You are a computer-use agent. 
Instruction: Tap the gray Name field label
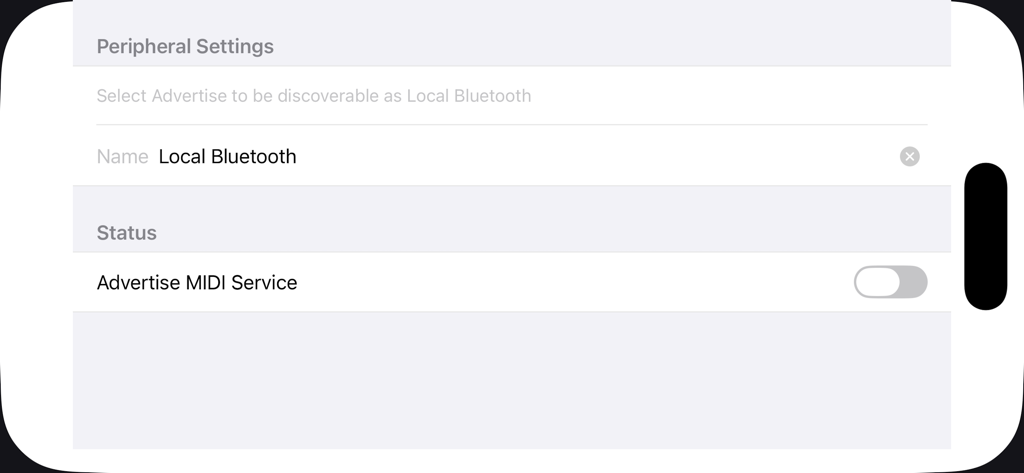pos(122,156)
